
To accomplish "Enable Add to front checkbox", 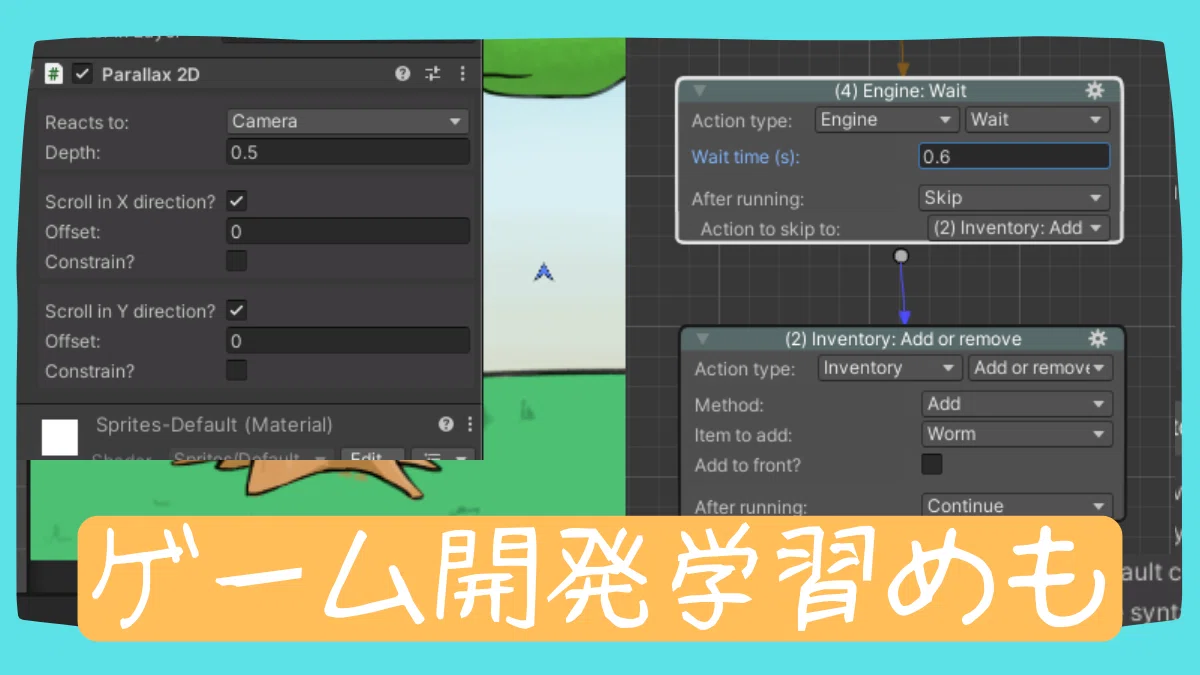I will tap(932, 464).
